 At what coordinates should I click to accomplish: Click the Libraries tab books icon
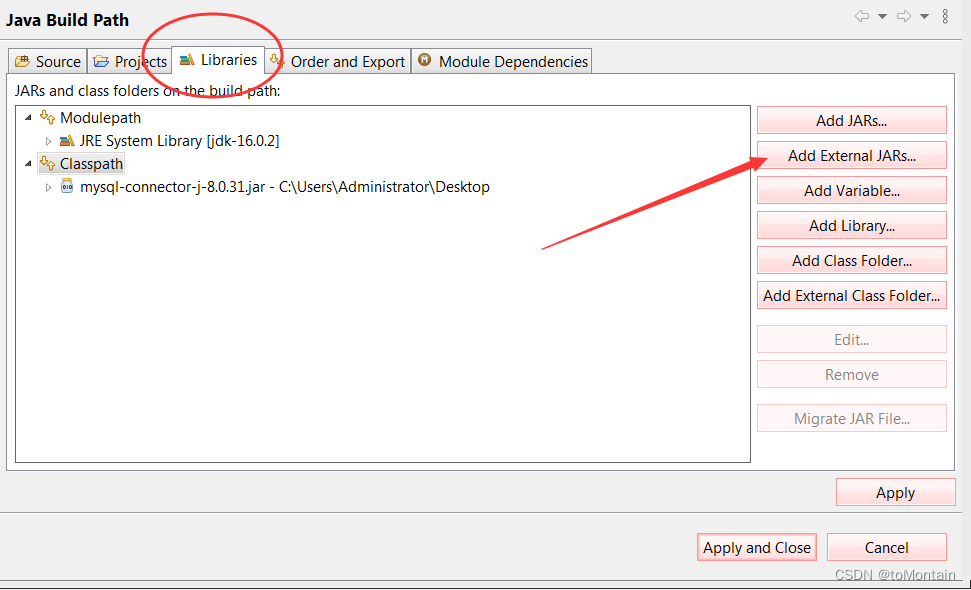186,60
